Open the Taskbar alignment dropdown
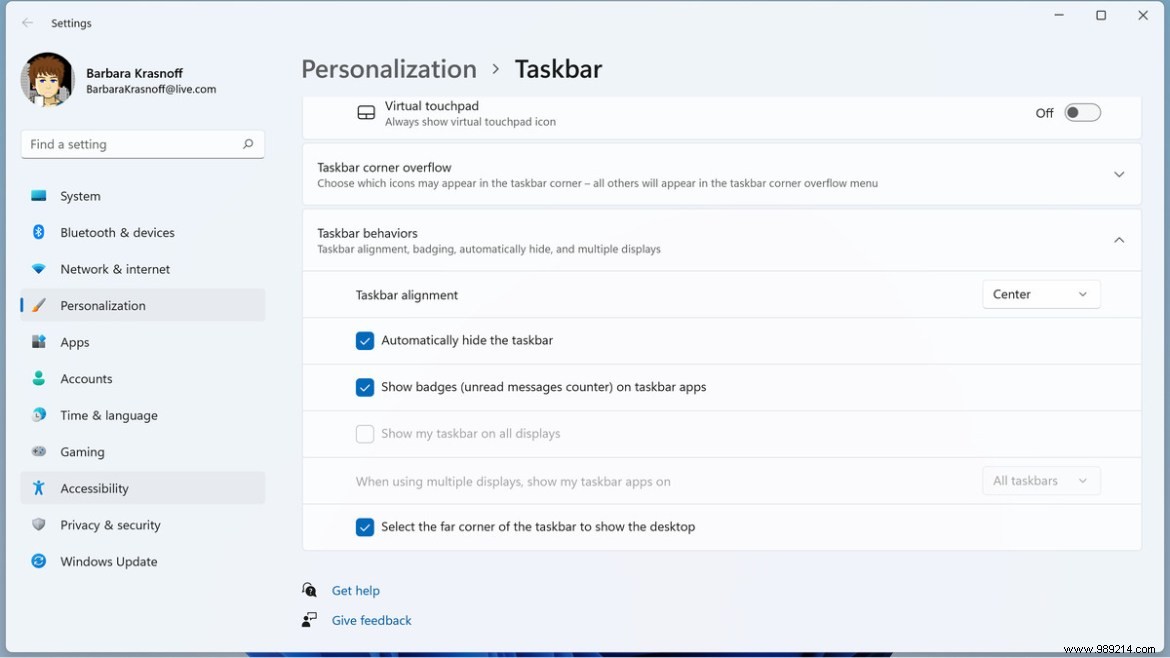This screenshot has height=658, width=1170. pyautogui.click(x=1041, y=294)
